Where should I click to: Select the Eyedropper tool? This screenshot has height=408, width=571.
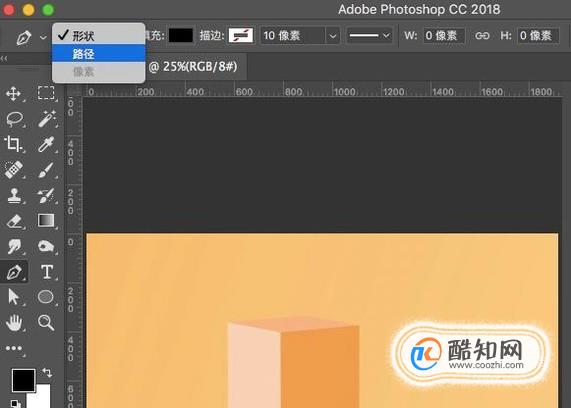(46, 144)
